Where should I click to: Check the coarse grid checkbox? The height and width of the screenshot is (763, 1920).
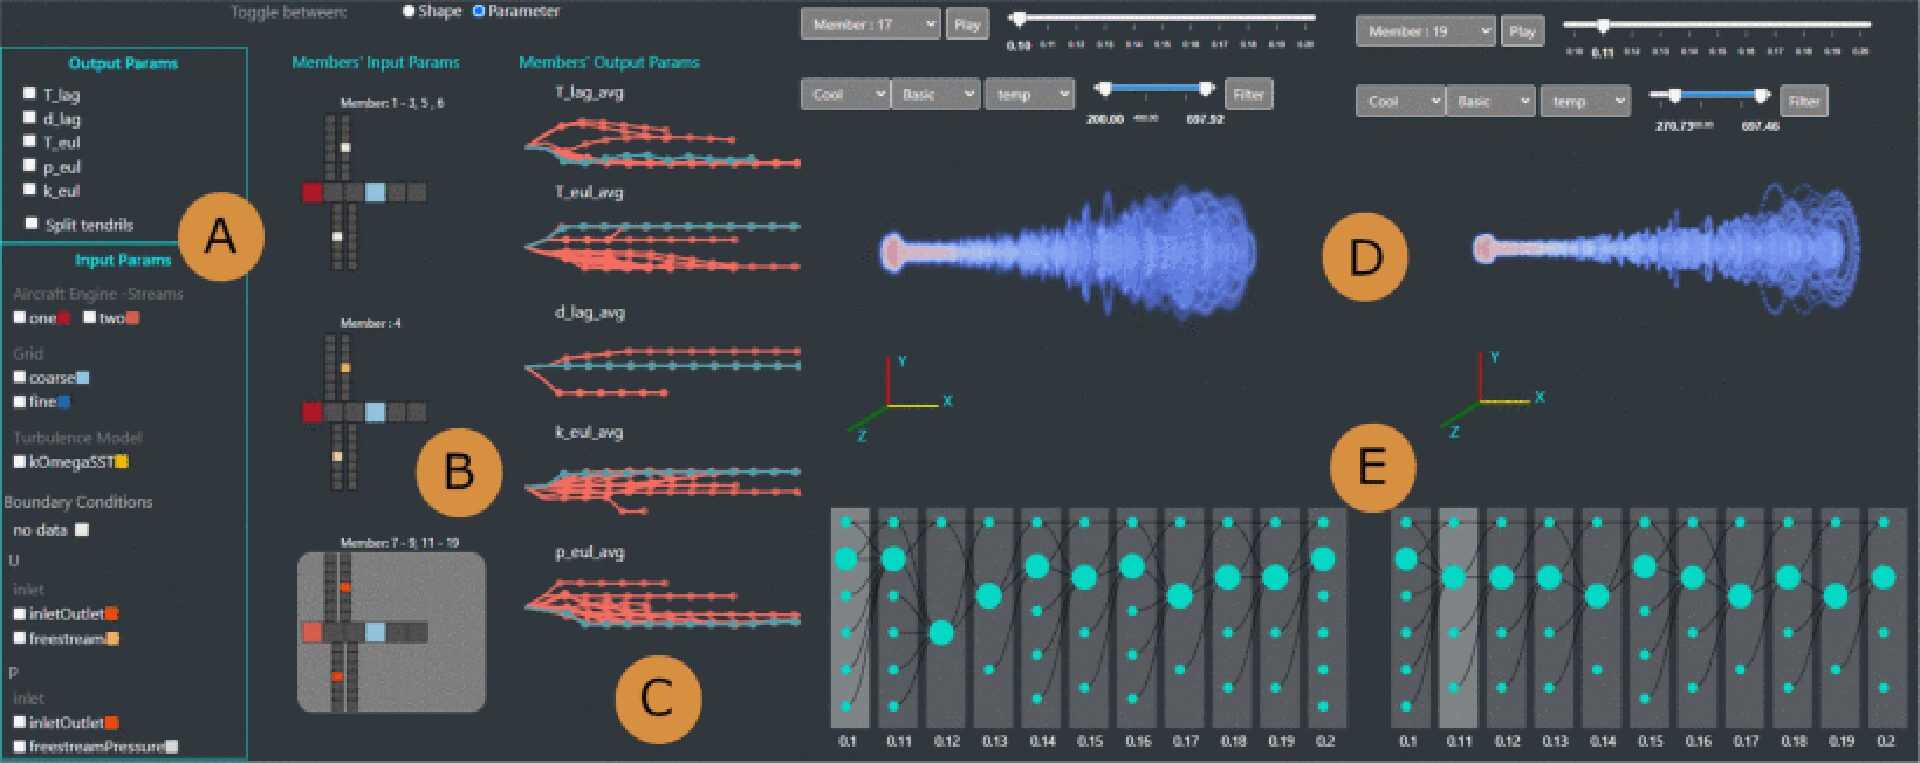19,377
